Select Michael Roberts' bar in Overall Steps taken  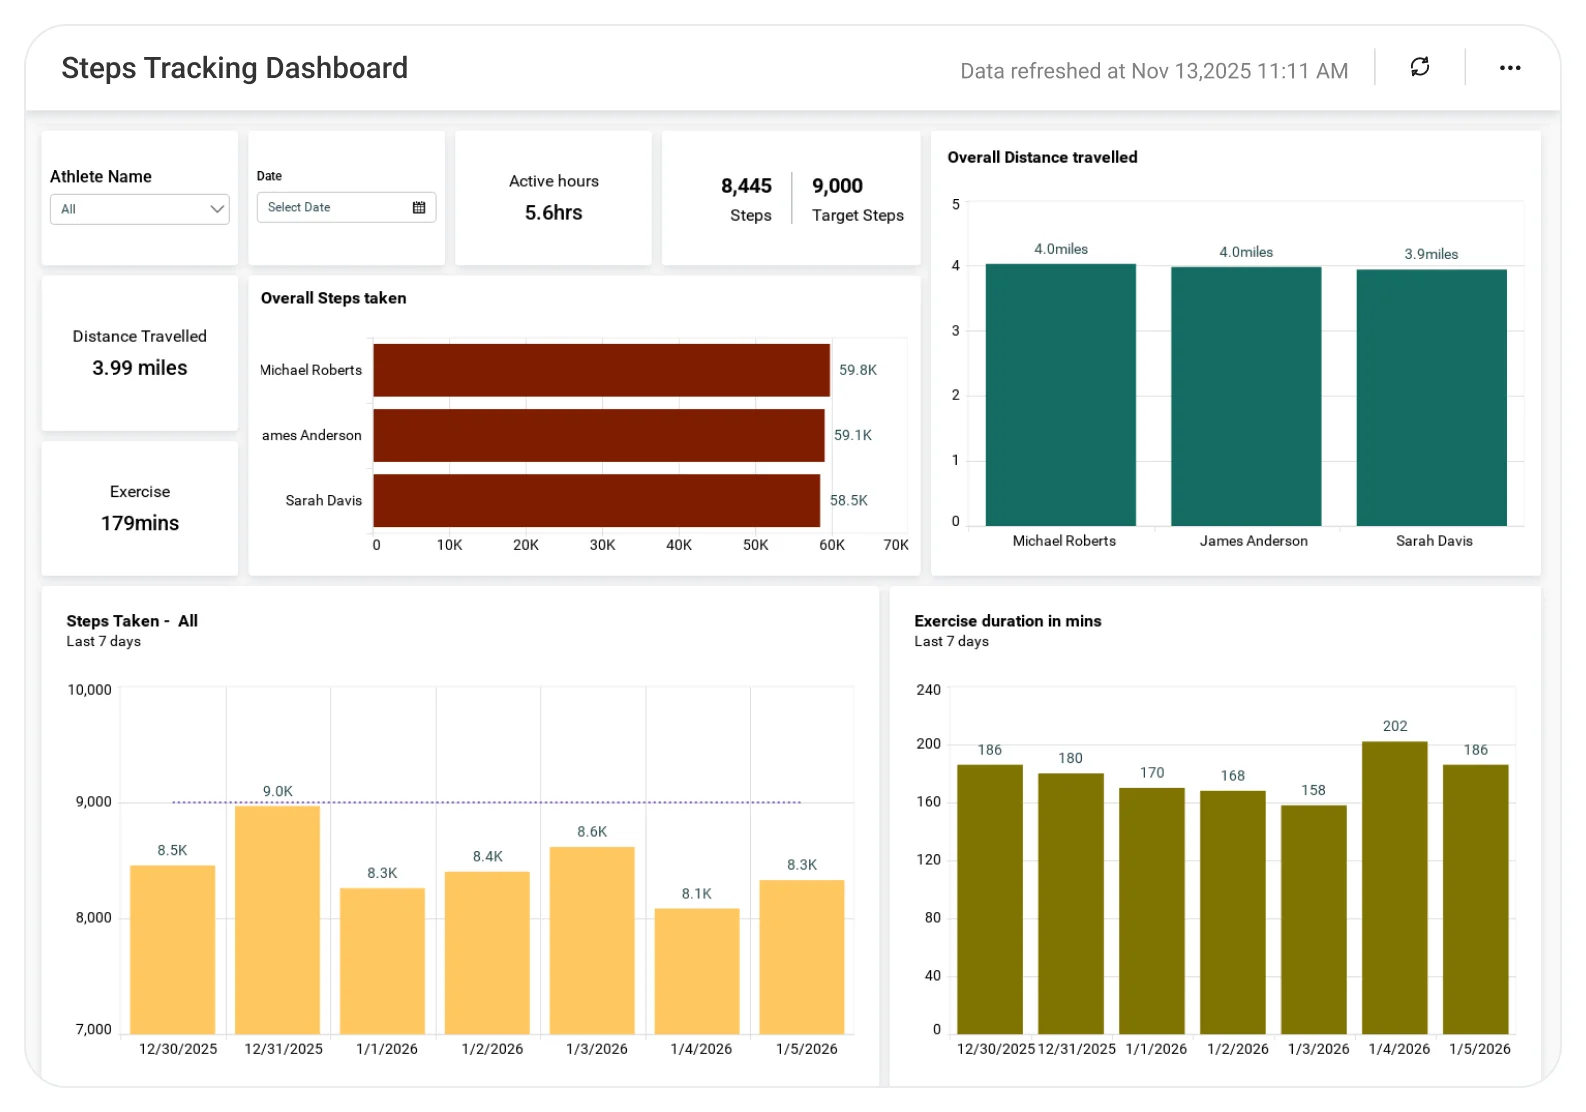[x=602, y=370]
